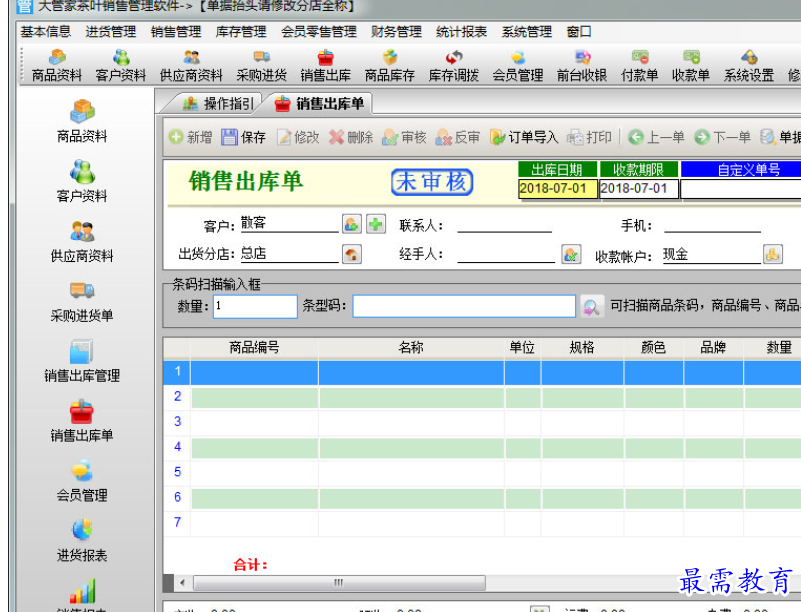Open 客户资料 in the top toolbar
The width and height of the screenshot is (801, 612).
pyautogui.click(x=121, y=66)
